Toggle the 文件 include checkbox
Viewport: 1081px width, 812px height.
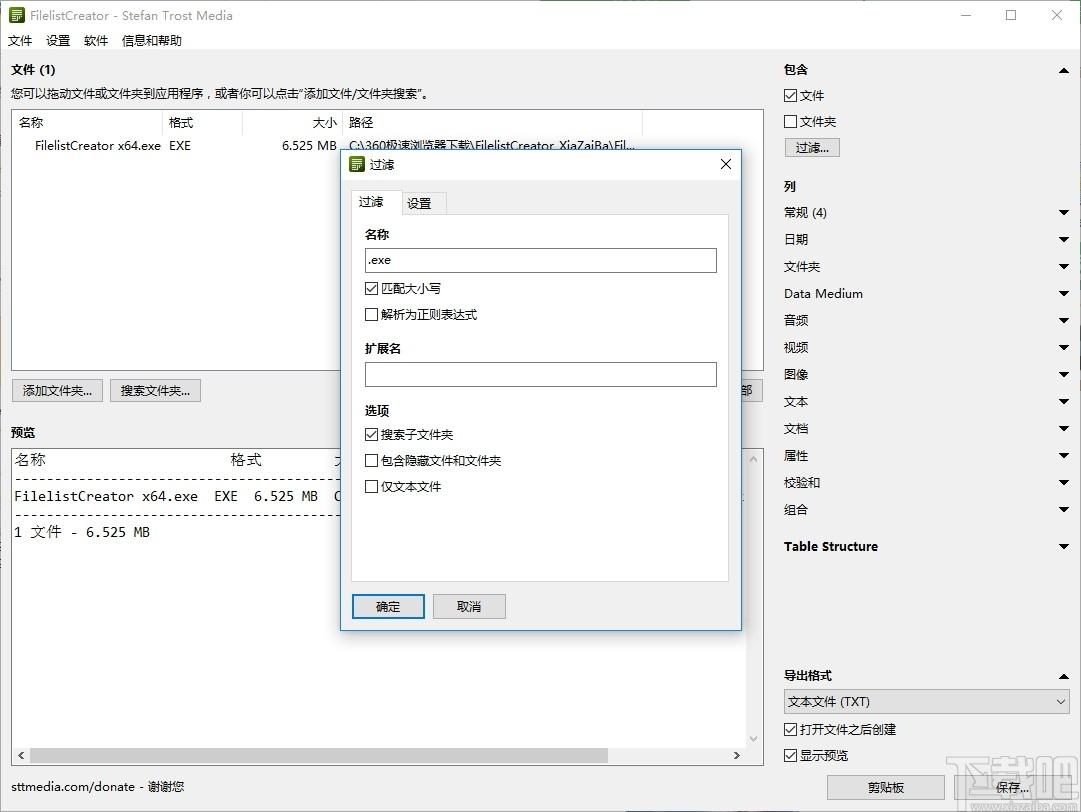tap(791, 96)
